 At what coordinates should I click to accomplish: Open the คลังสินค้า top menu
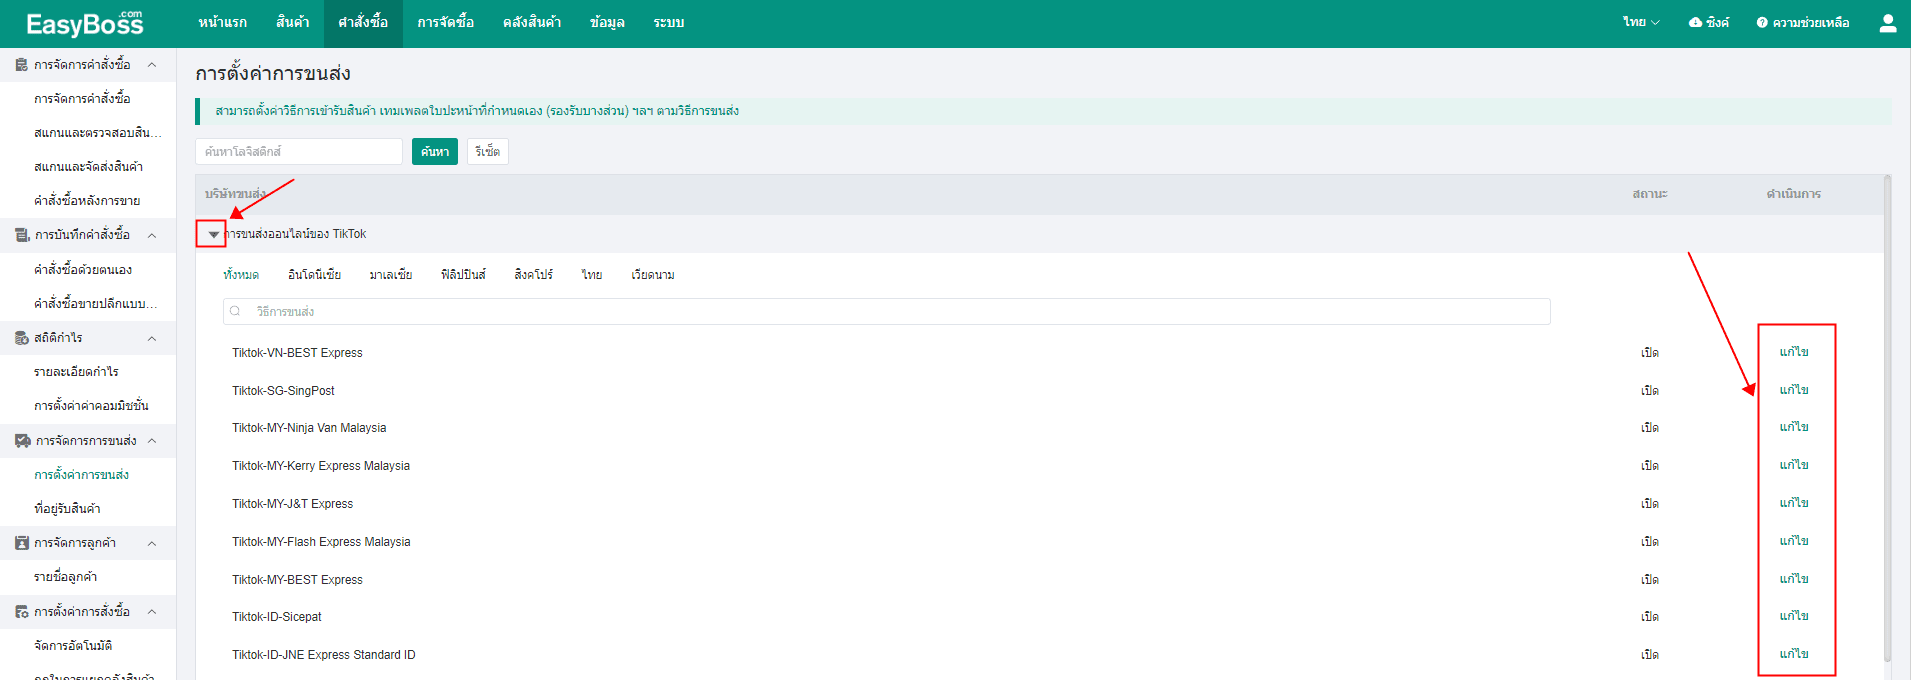[531, 23]
